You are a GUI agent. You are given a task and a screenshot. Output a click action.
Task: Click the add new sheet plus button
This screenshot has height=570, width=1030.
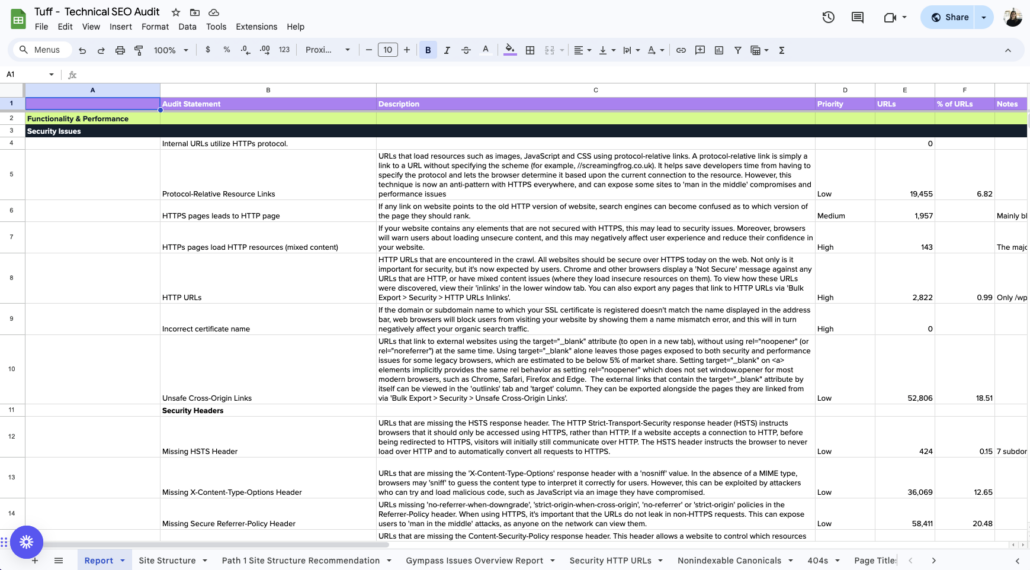[35, 561]
